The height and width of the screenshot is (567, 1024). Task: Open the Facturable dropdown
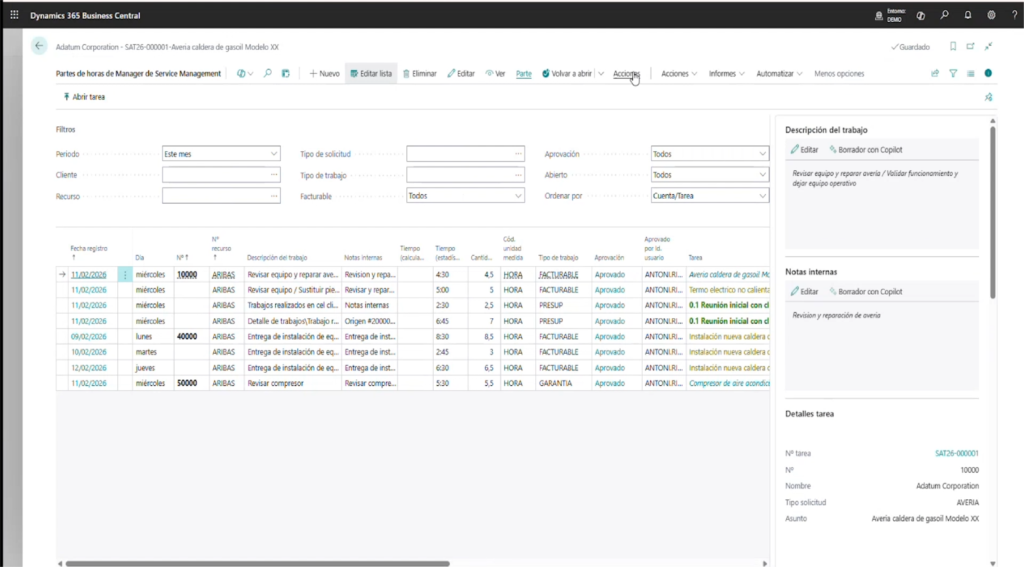(518, 196)
